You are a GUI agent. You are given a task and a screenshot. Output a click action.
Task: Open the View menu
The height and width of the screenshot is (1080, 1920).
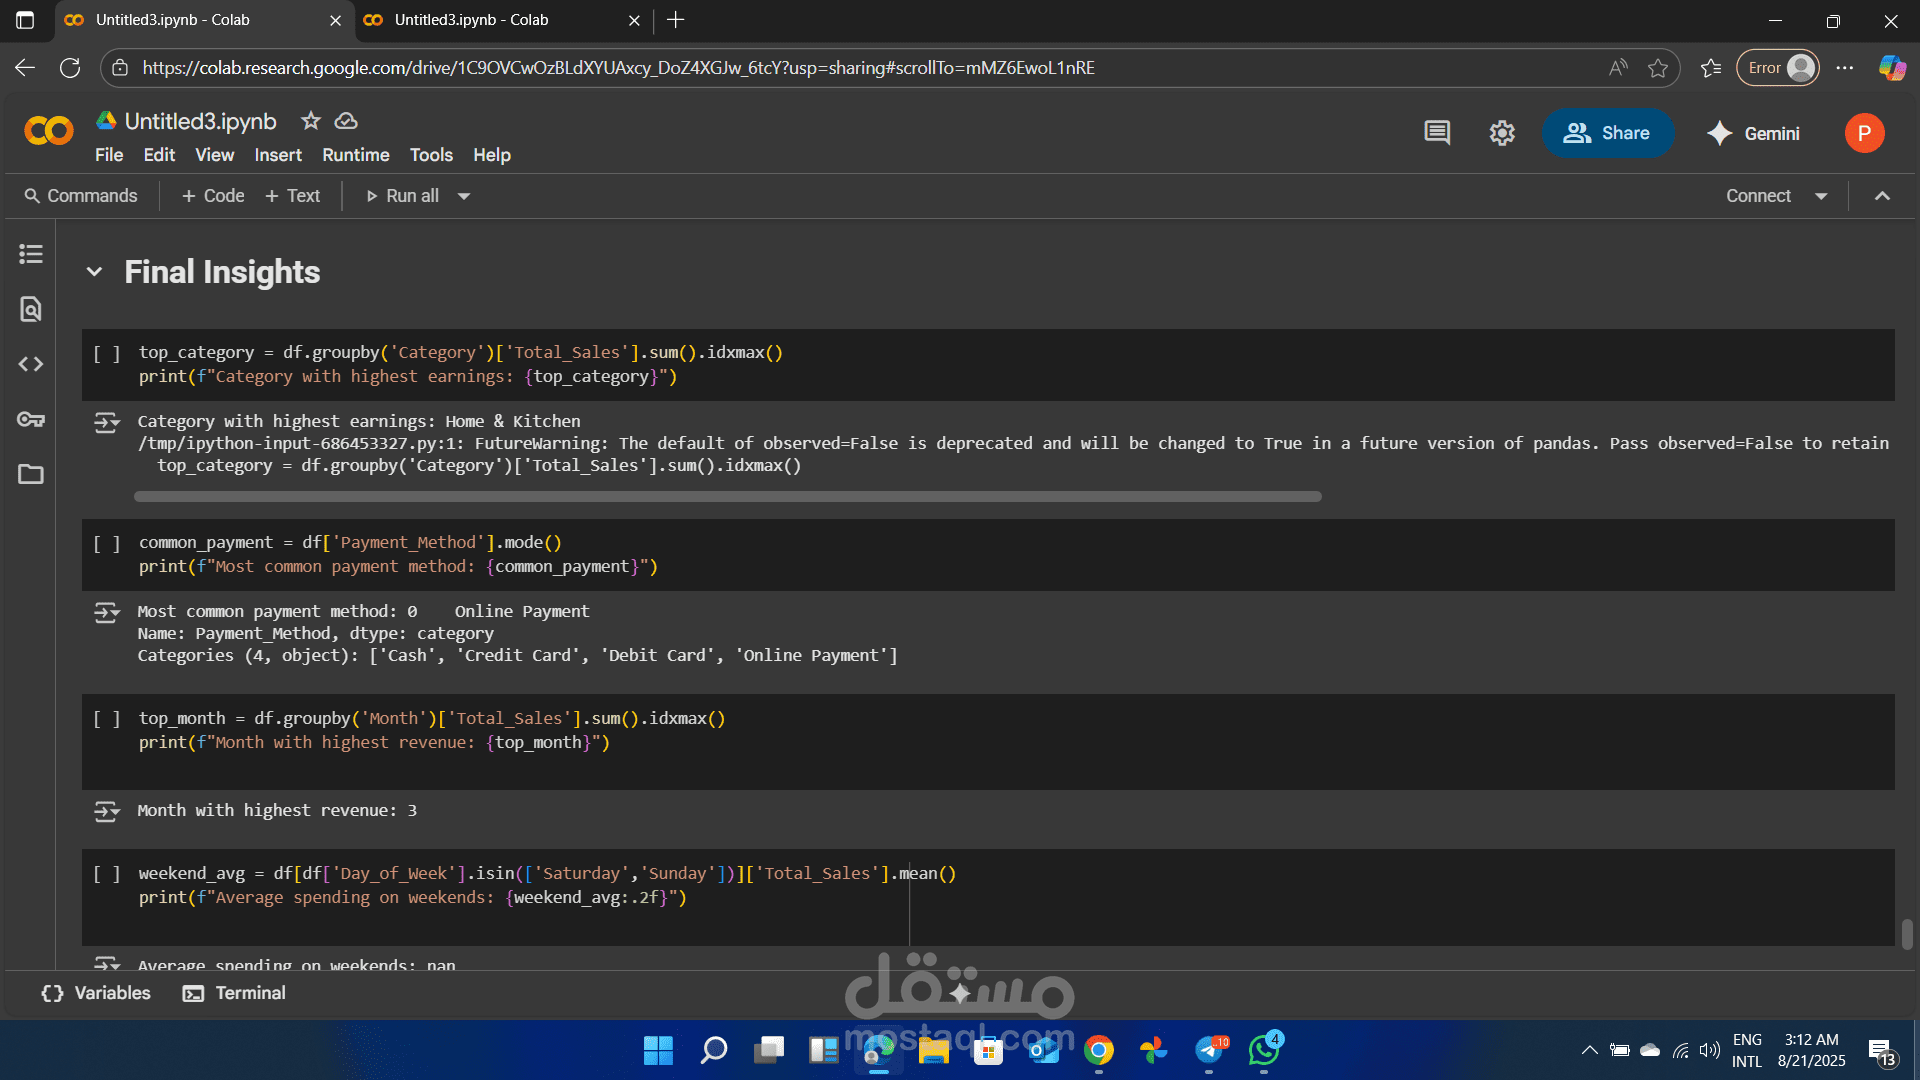pyautogui.click(x=214, y=155)
